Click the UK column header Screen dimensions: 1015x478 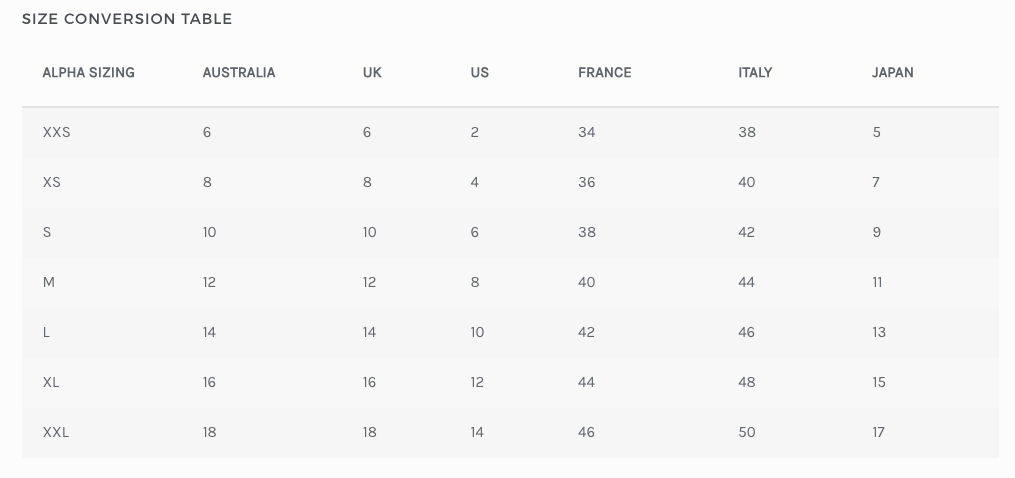pyautogui.click(x=372, y=73)
